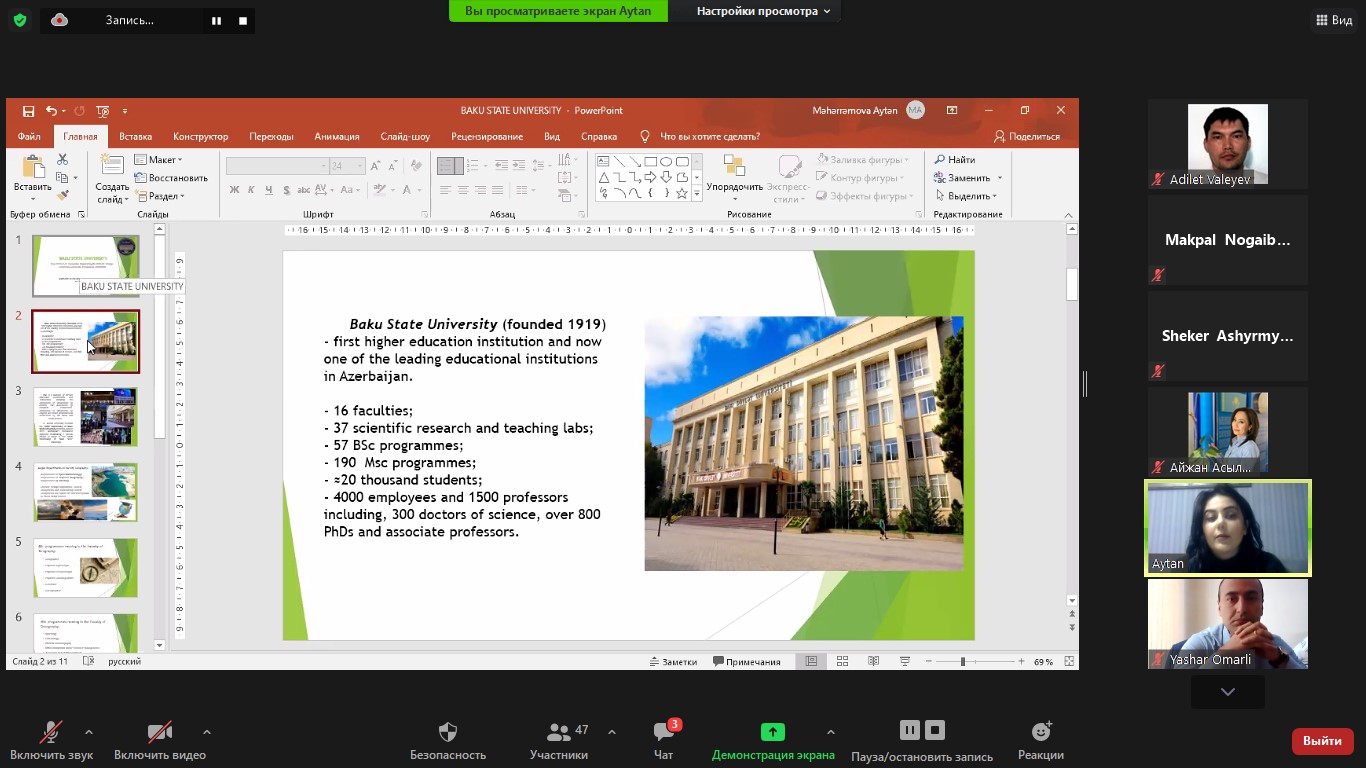This screenshot has height=768, width=1366.
Task: Open the Файл tab
Action: coord(29,137)
